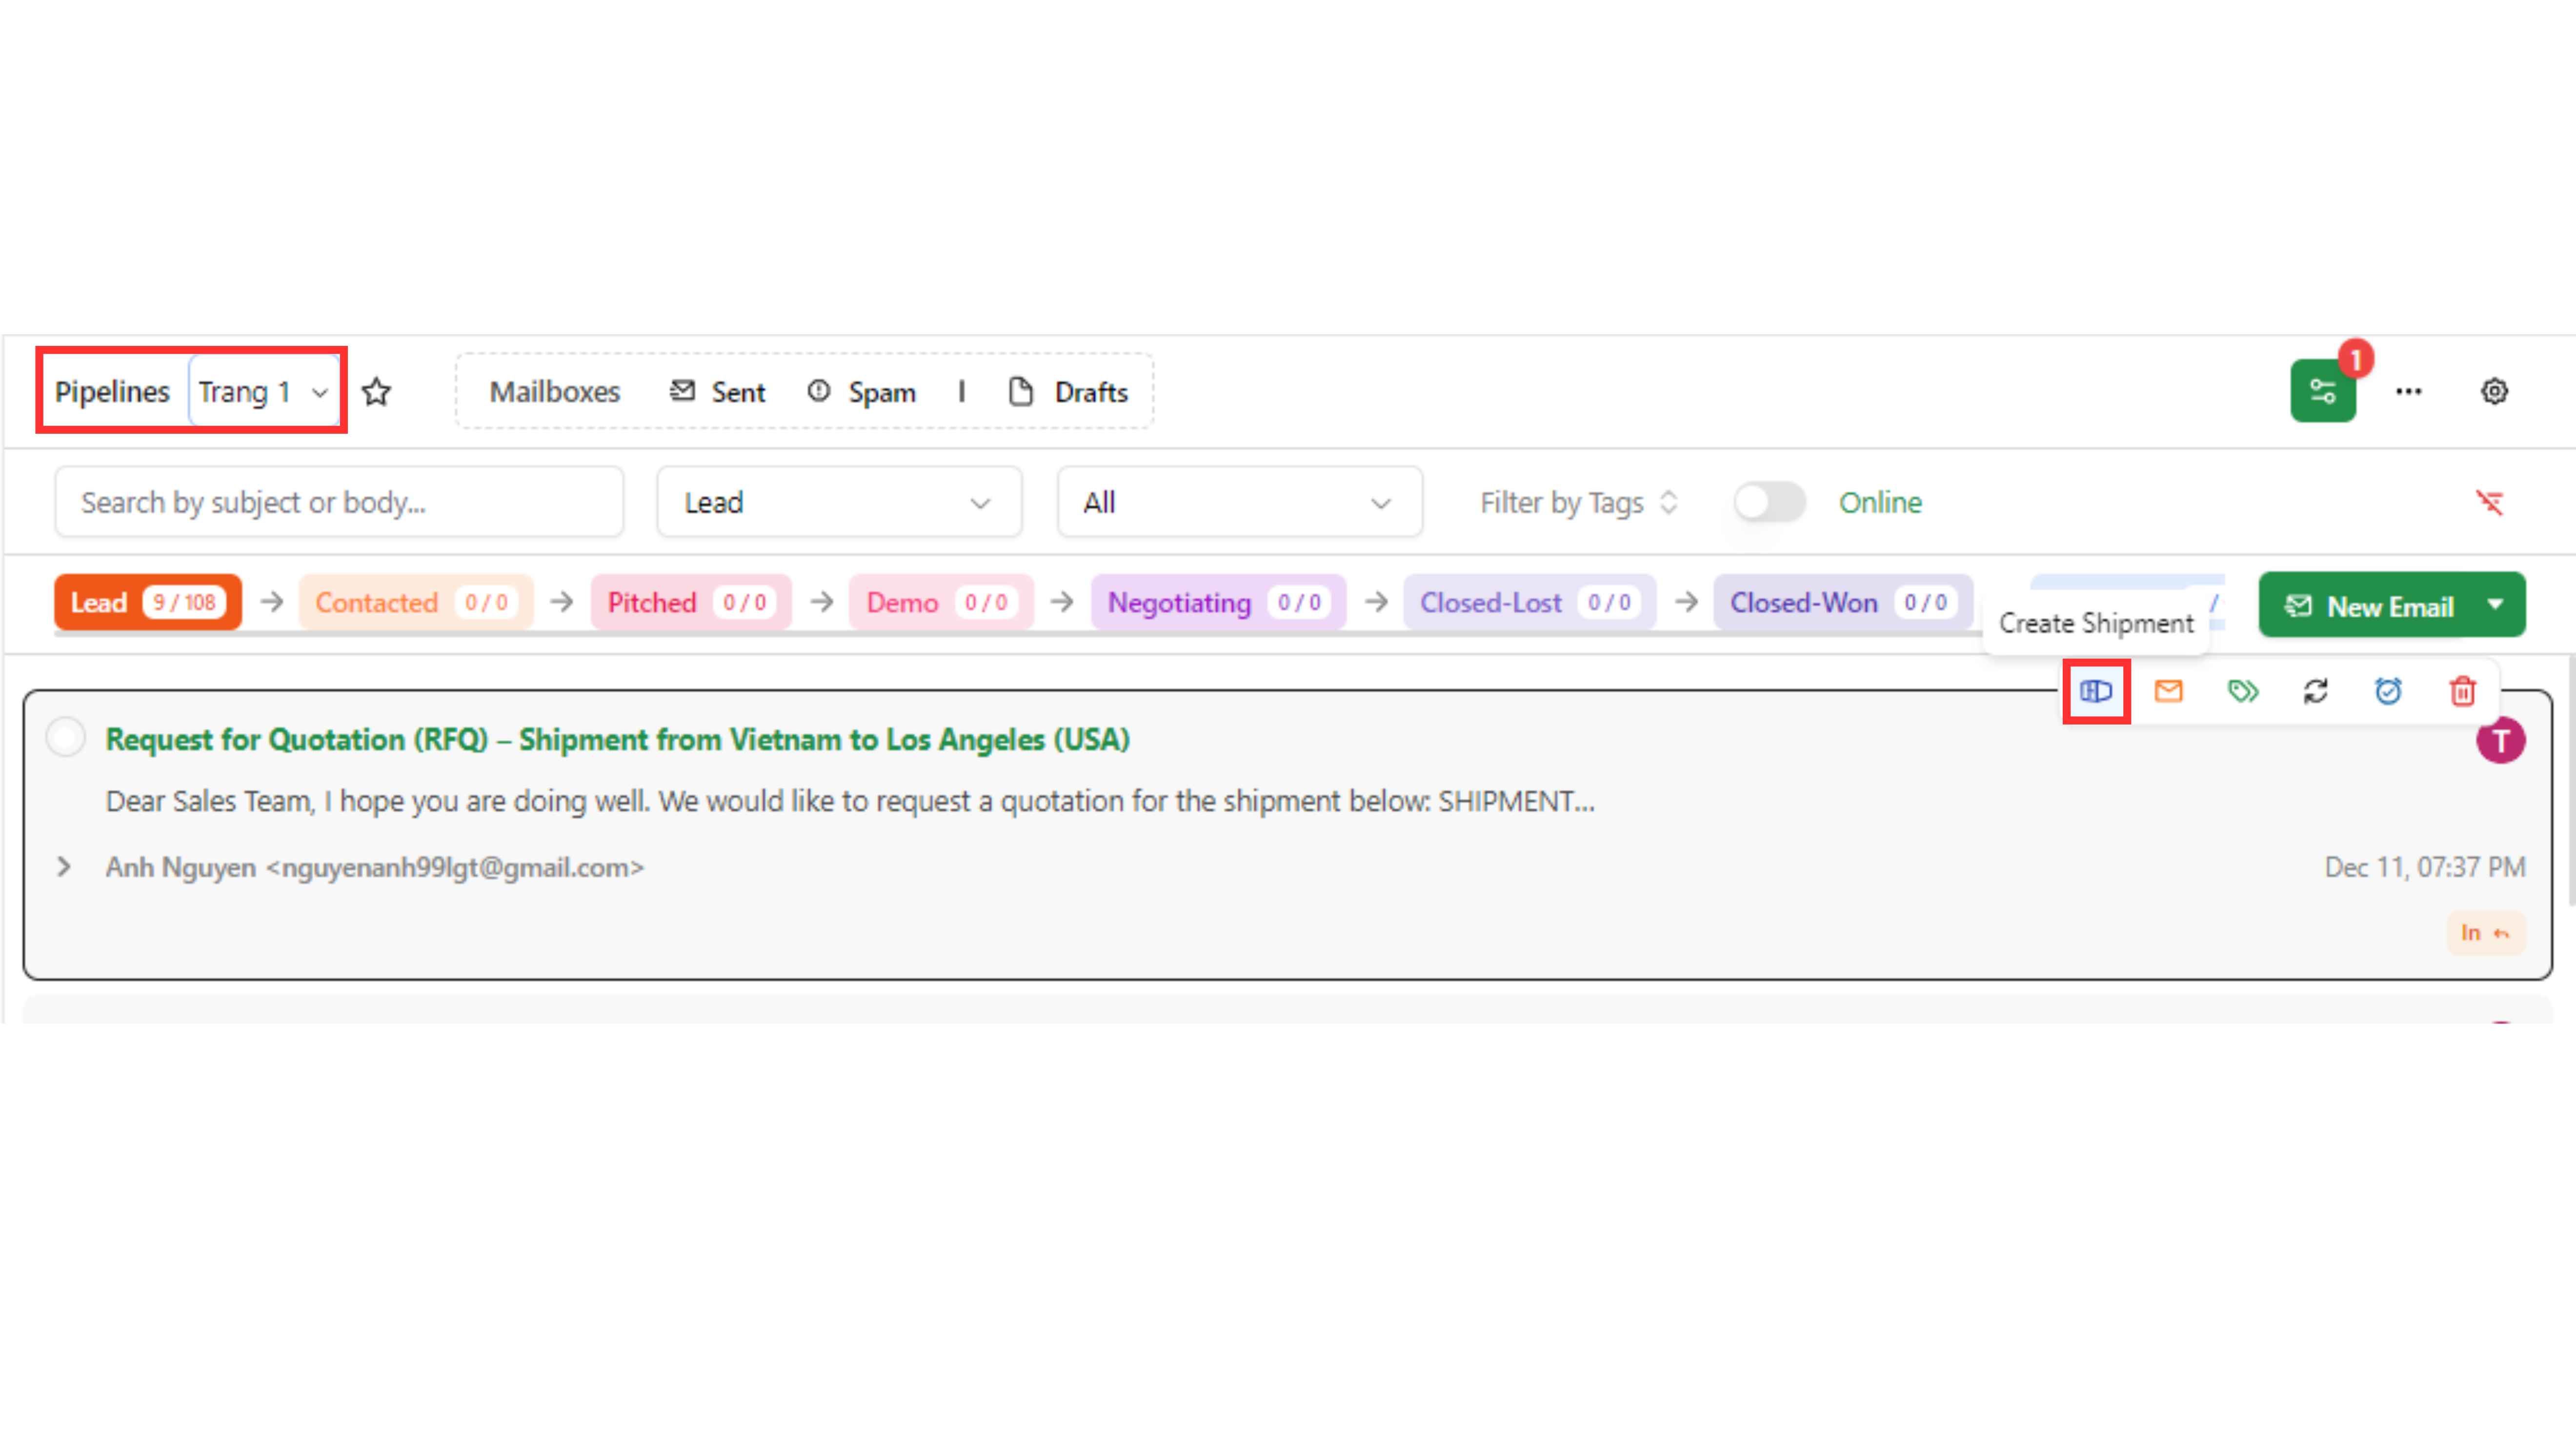Clear filters with red funnel icon

pyautogui.click(x=2489, y=502)
